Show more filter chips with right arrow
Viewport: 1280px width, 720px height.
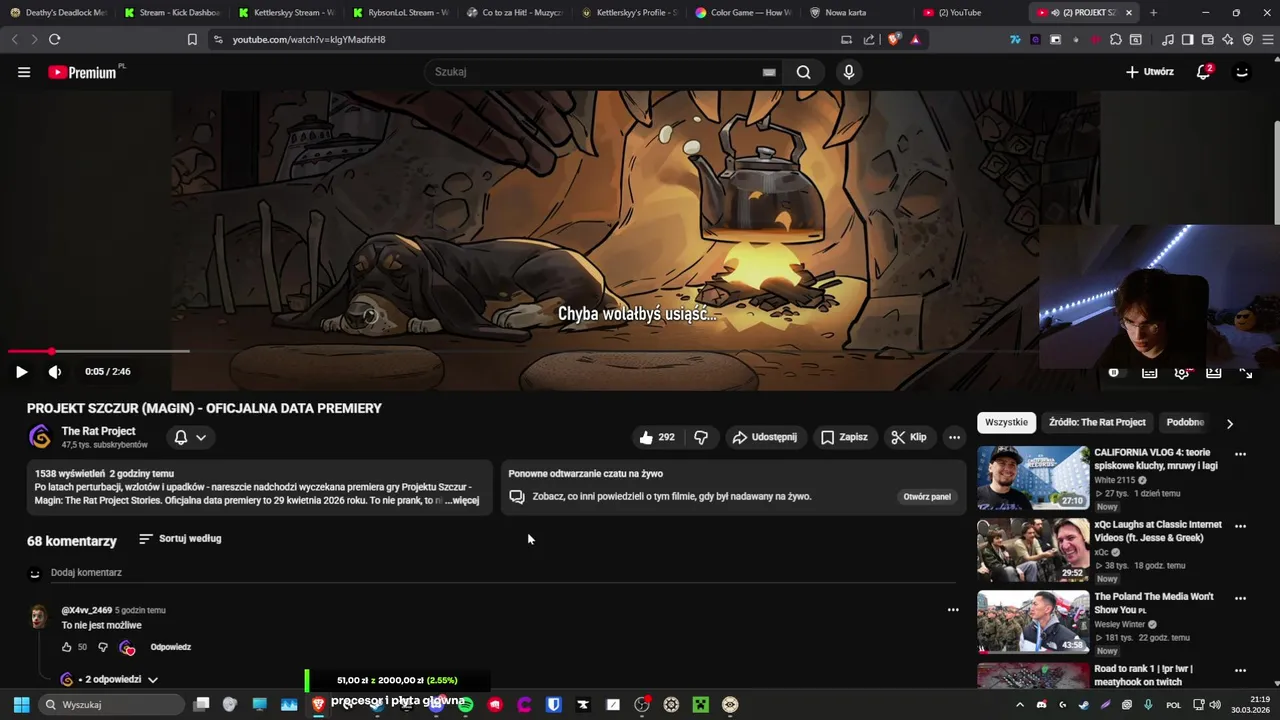(x=1230, y=423)
